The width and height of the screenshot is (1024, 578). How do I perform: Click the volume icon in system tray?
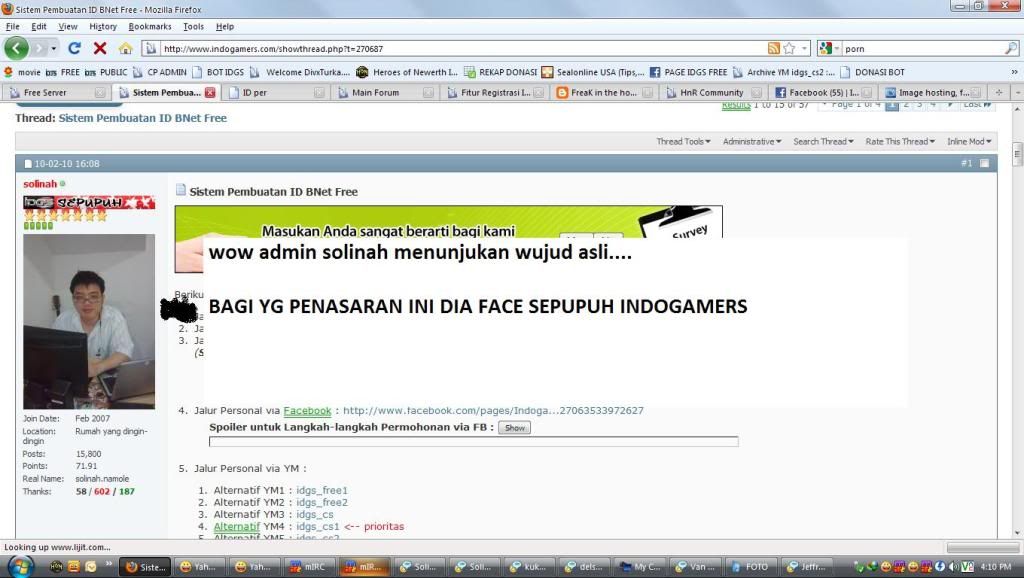(x=953, y=567)
